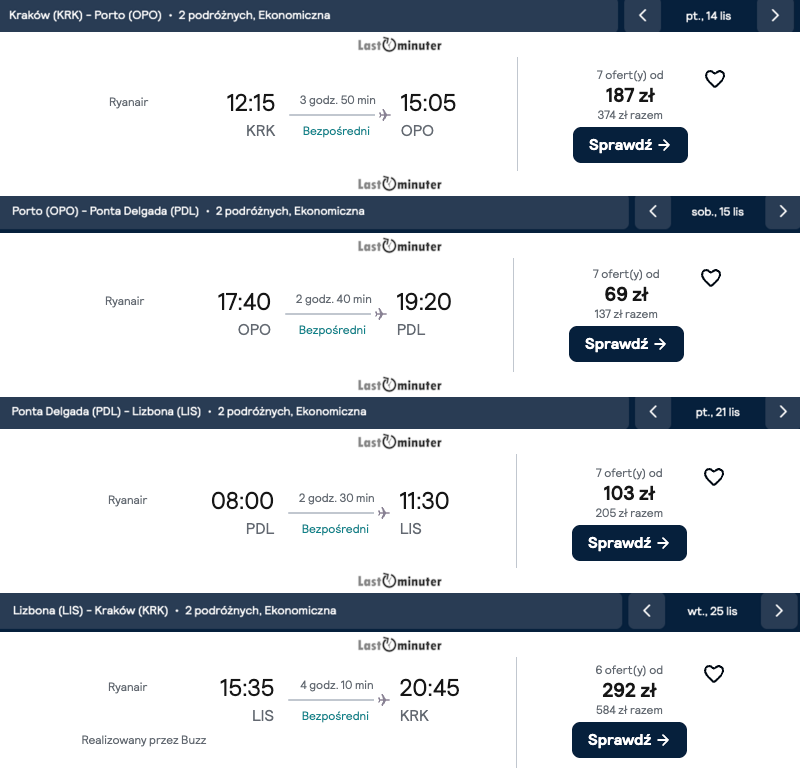Click the Lastminuter logo above 08:00 PDL flight
Image resolution: width=800 pixels, height=768 pixels.
point(400,442)
